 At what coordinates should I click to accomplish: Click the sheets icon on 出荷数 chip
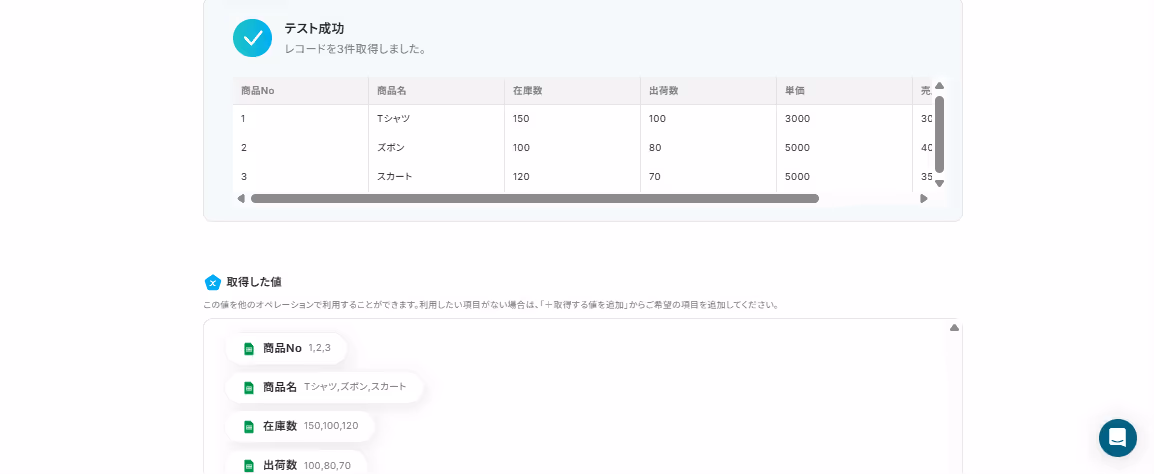coord(249,465)
